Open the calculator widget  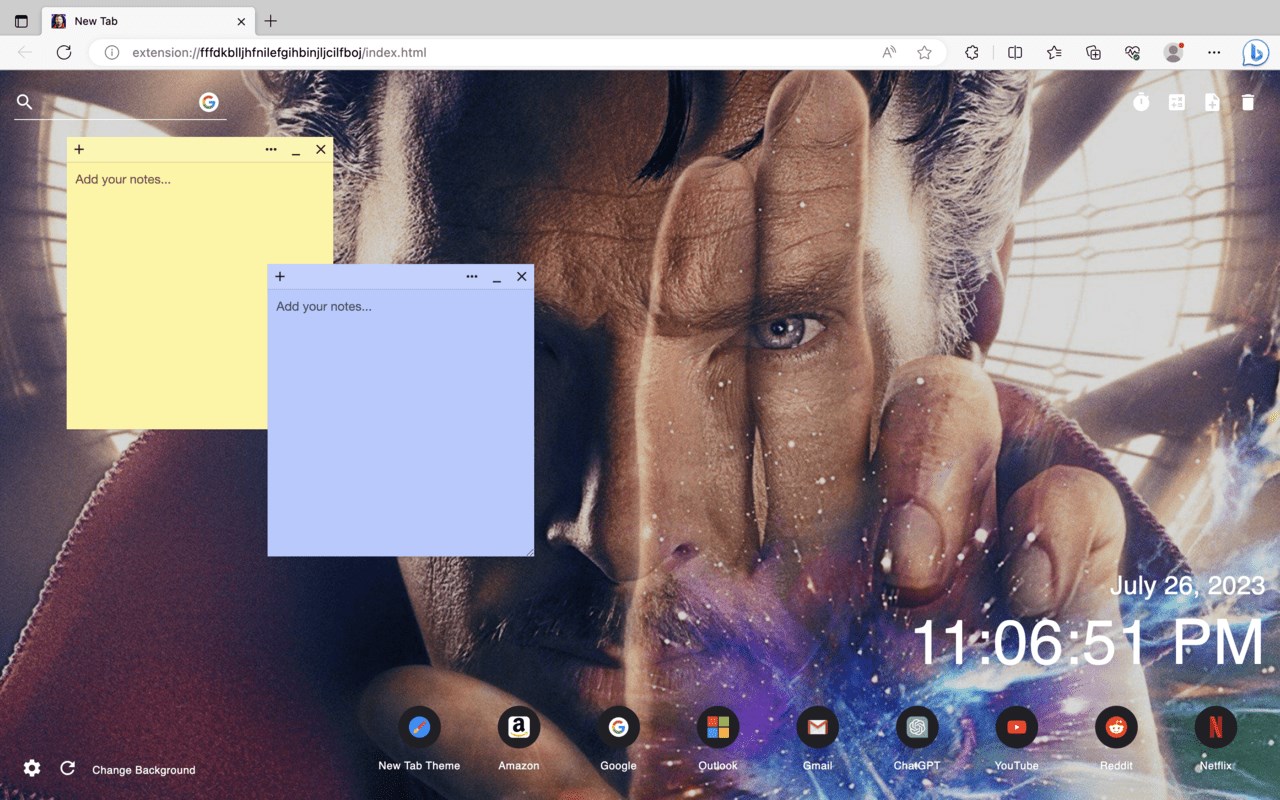tap(1177, 102)
